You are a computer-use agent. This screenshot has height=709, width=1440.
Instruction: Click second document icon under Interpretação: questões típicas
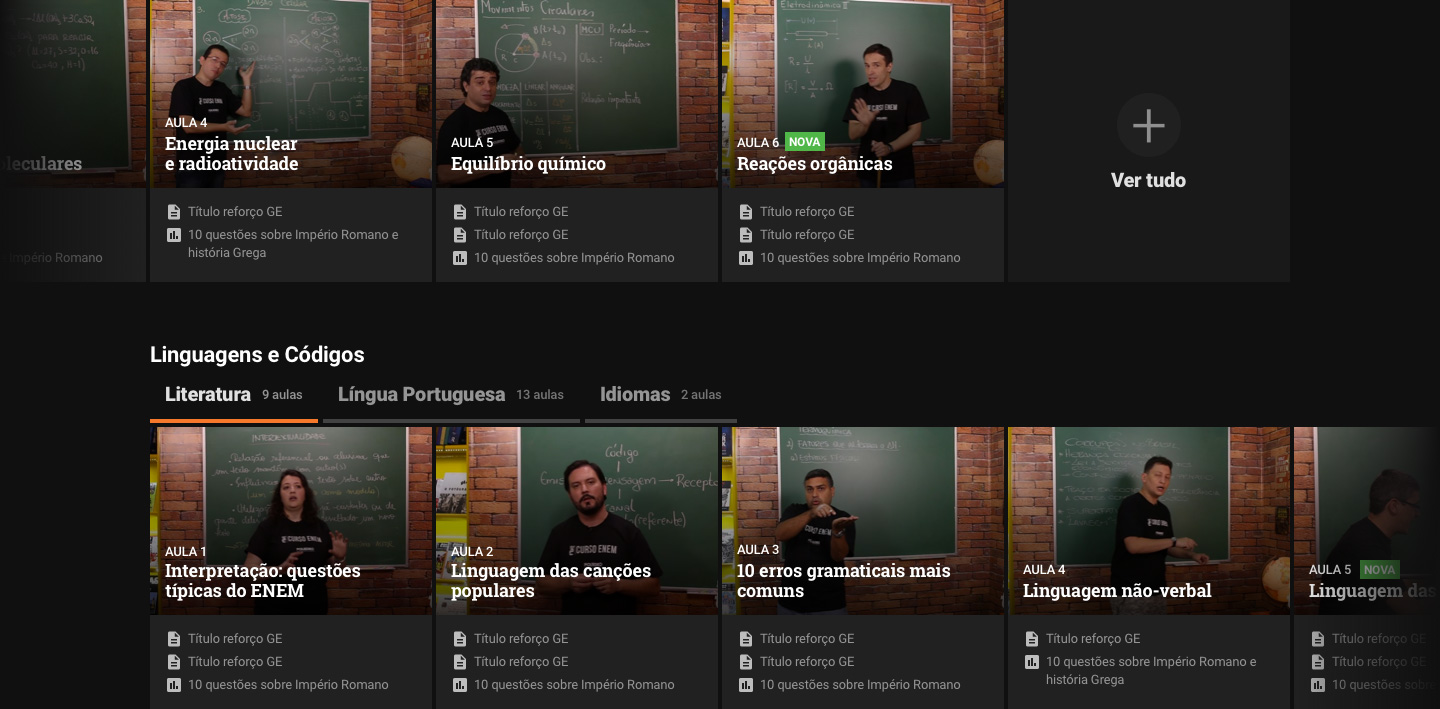(x=174, y=662)
